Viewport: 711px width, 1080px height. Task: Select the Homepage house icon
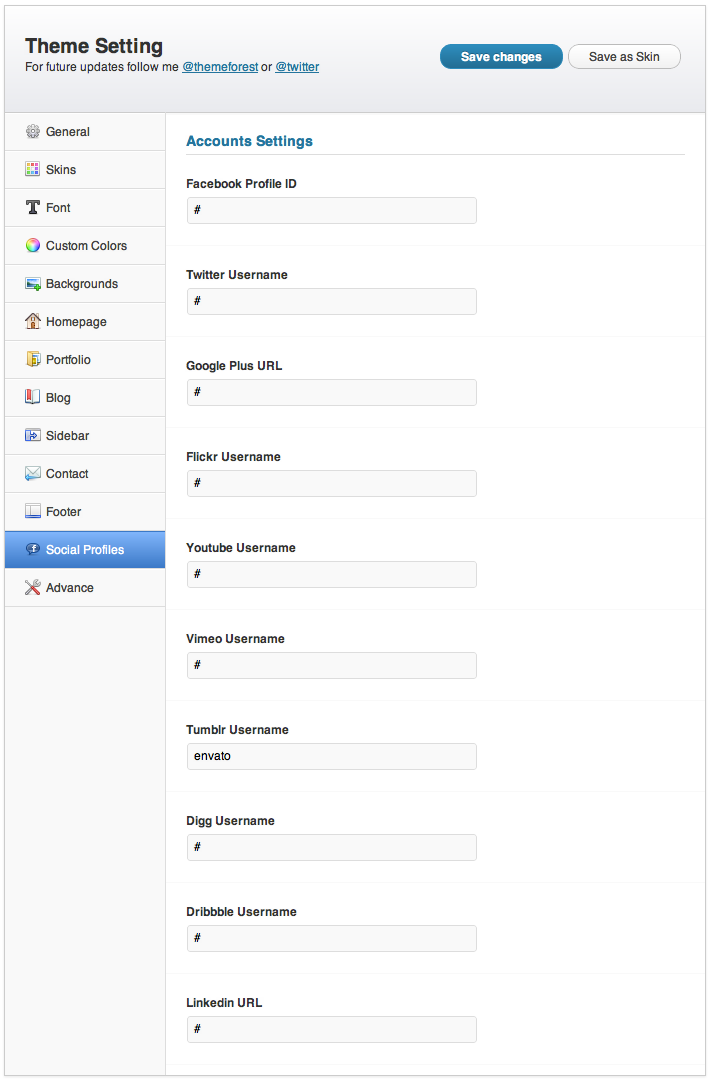point(32,321)
